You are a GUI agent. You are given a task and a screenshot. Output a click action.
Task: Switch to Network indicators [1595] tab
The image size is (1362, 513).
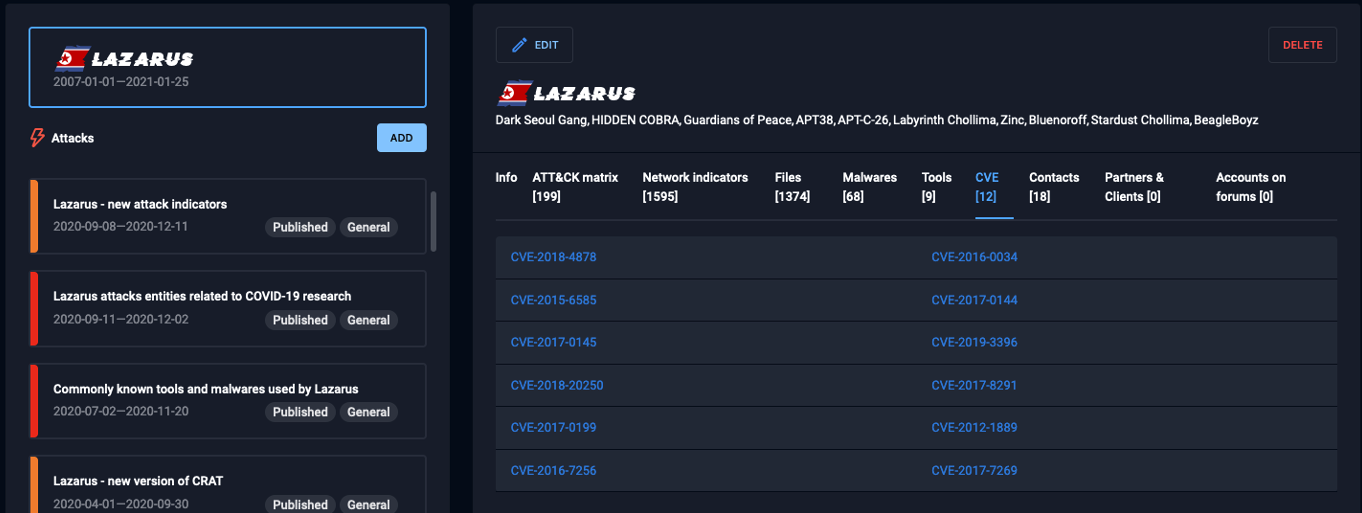click(695, 187)
